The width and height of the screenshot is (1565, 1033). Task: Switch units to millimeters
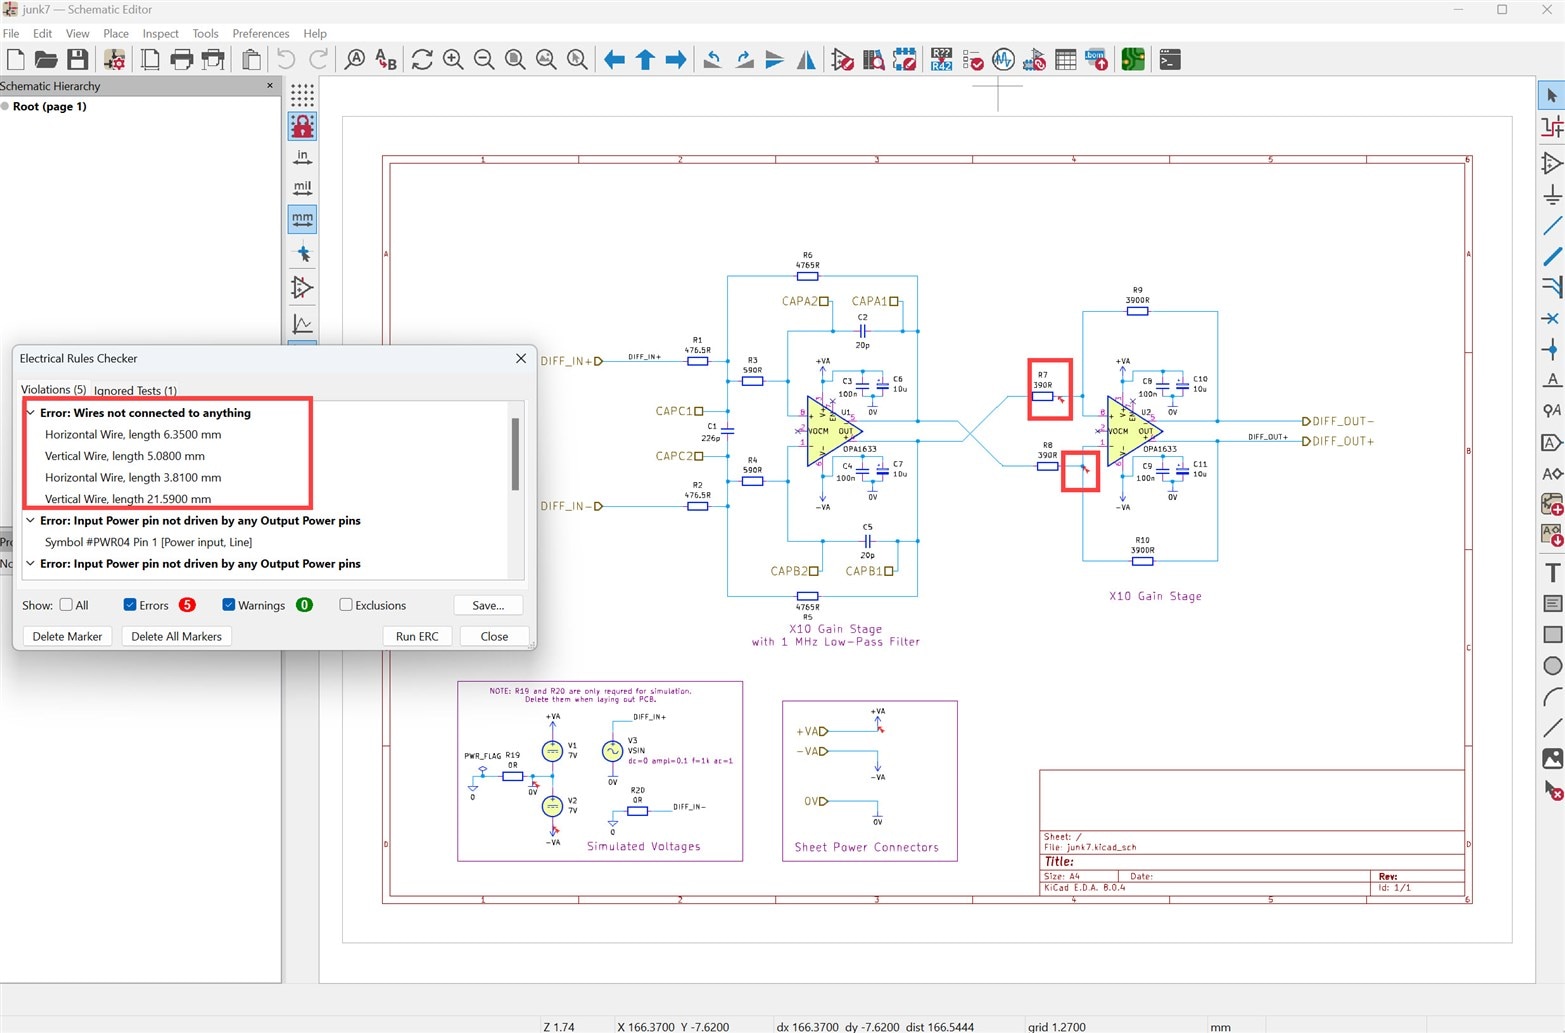coord(302,219)
